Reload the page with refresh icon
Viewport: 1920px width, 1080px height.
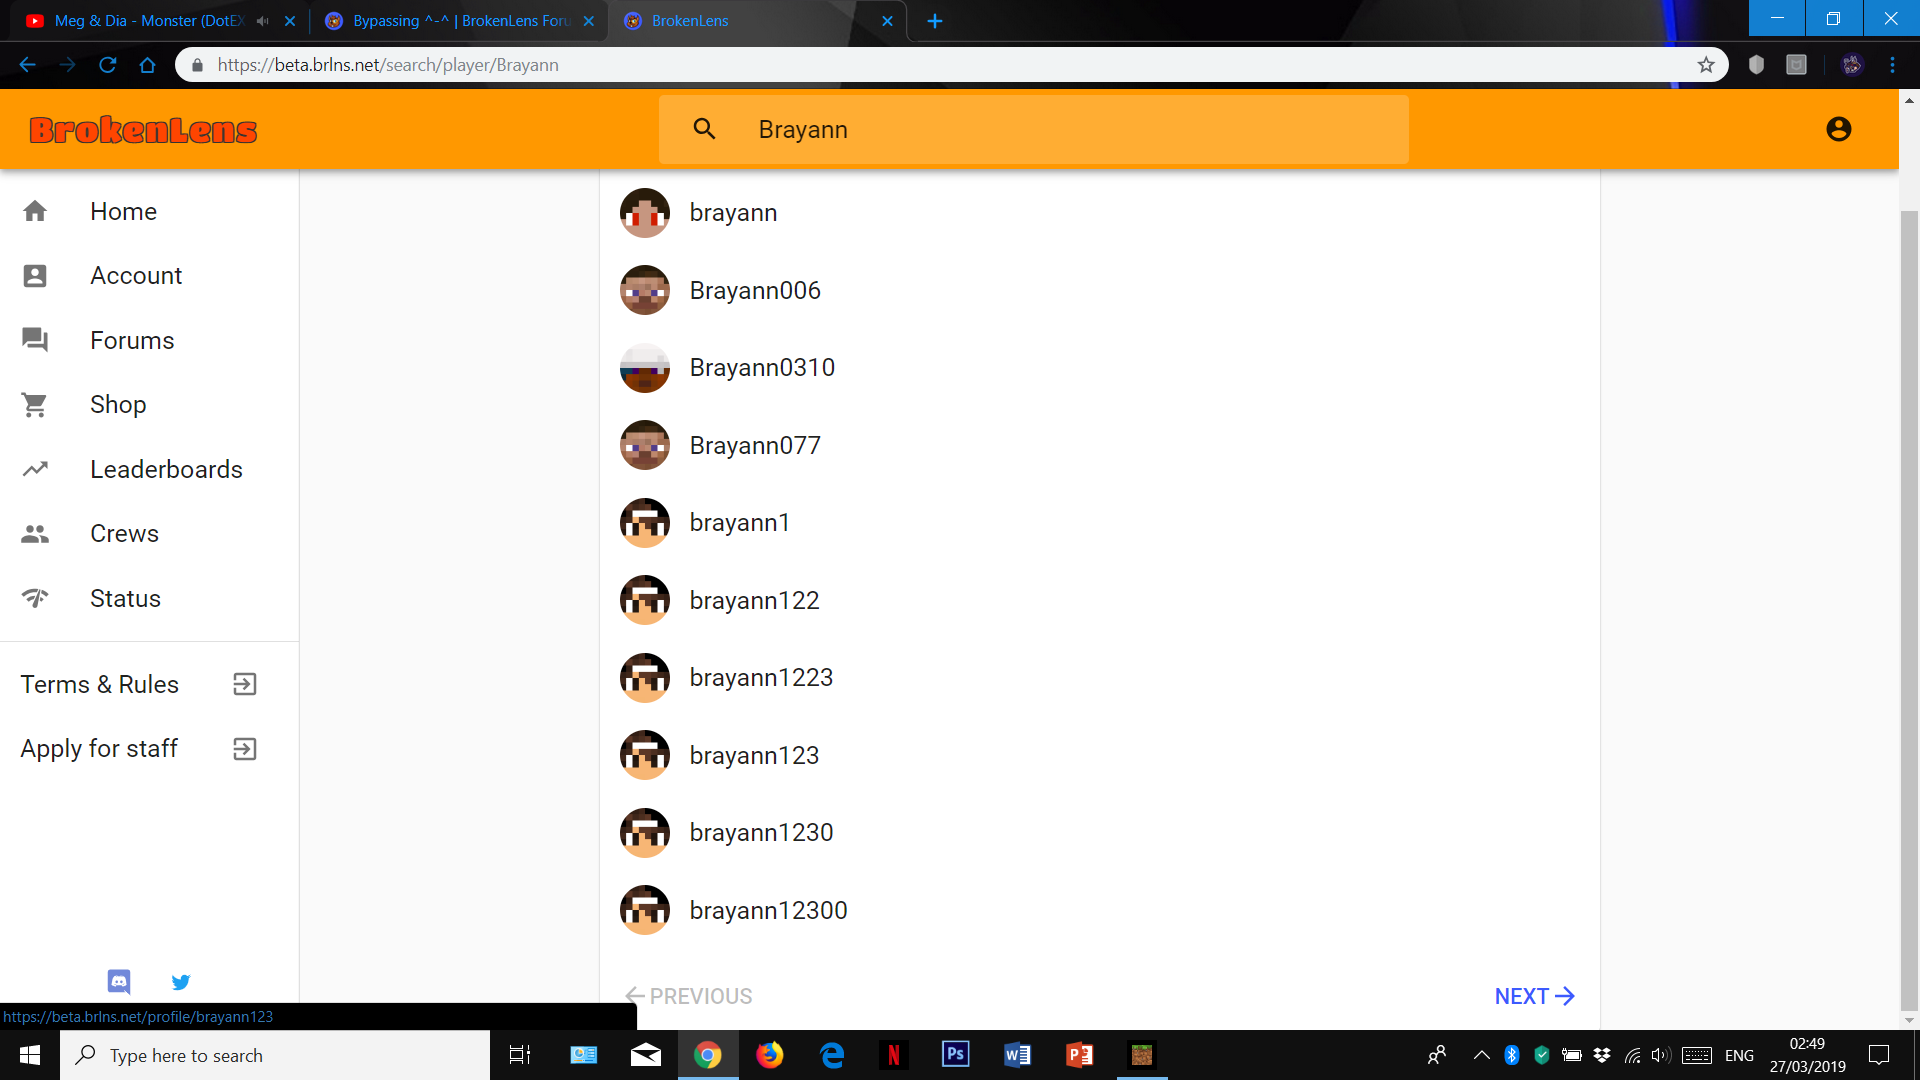(x=108, y=65)
